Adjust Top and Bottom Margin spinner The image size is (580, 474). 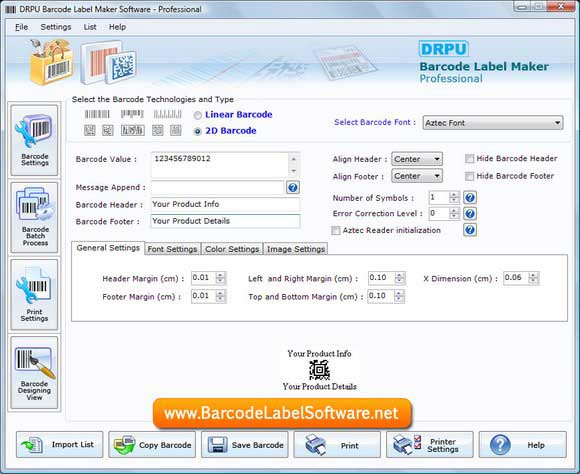click(x=399, y=296)
